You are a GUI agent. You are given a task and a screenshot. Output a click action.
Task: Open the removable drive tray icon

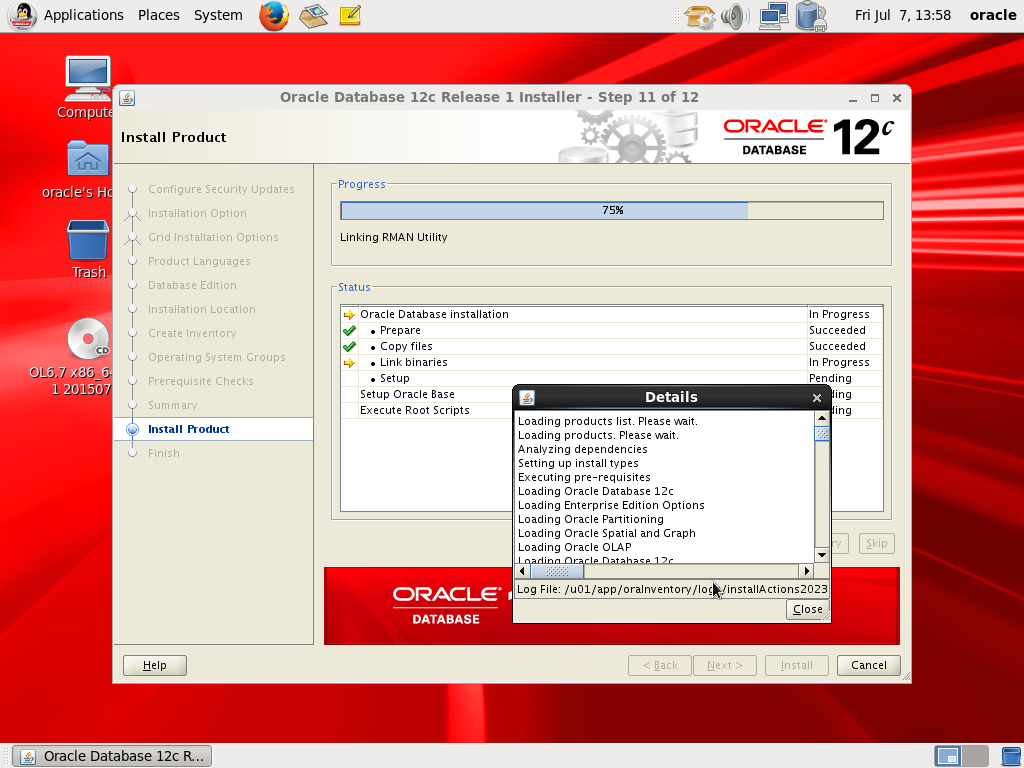click(811, 16)
